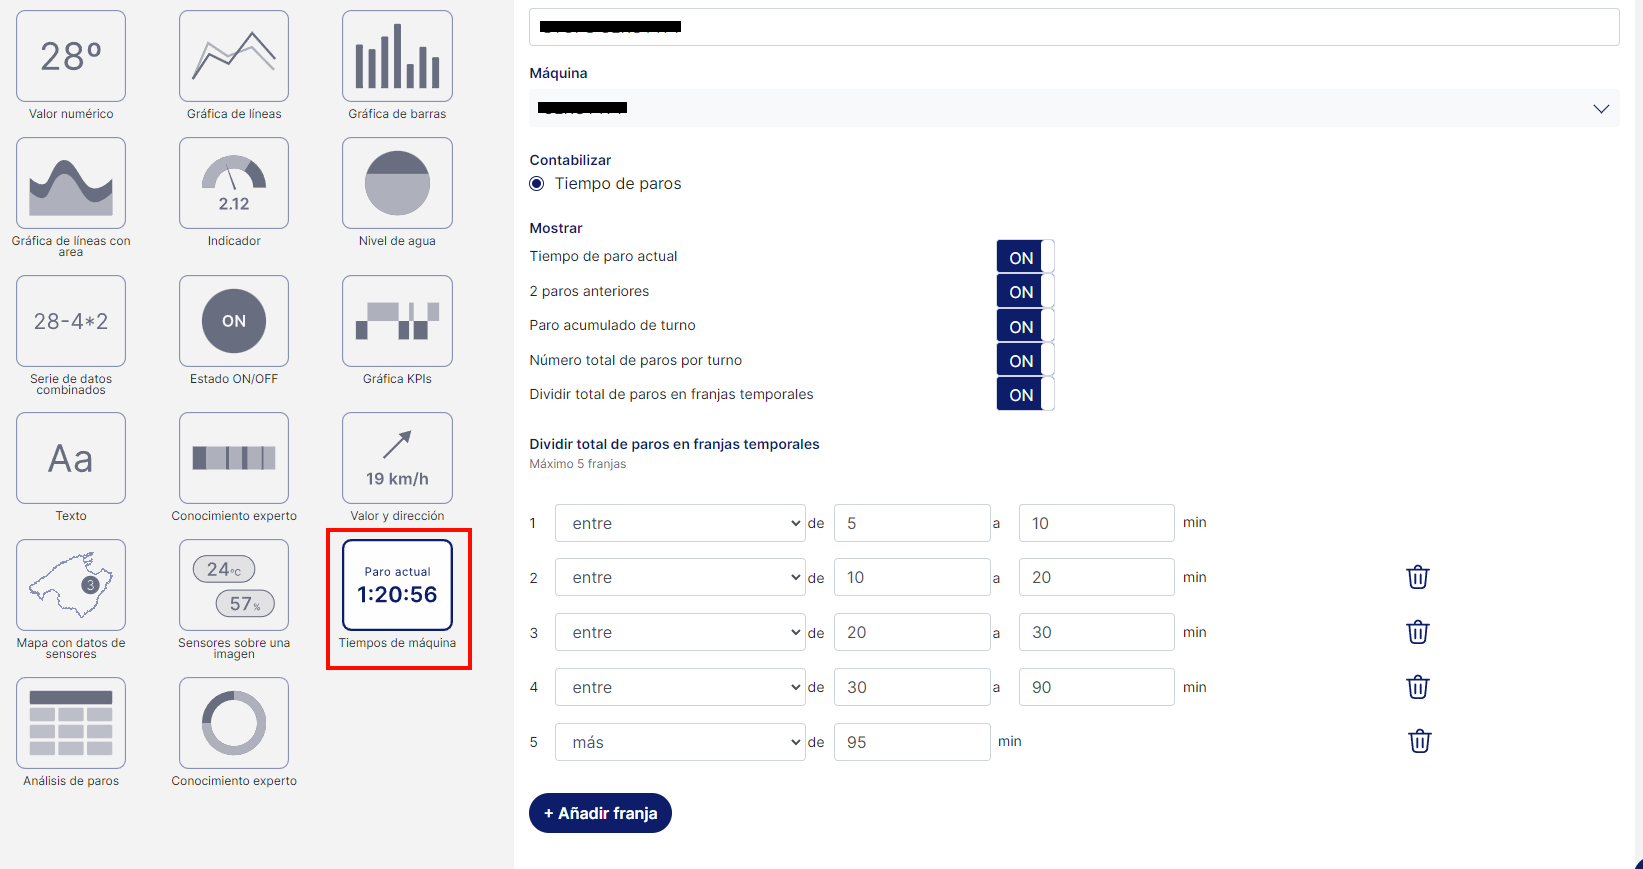Remove franja 5 using its trash icon

click(1419, 741)
